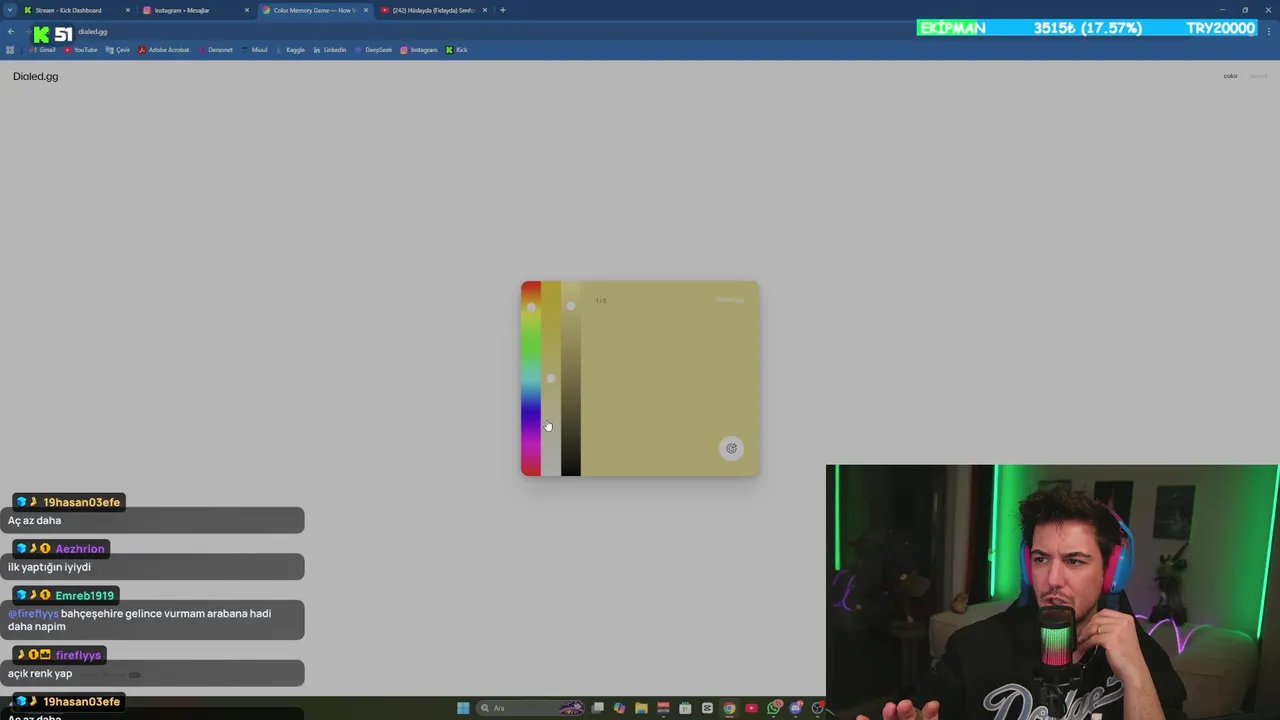Open Microsoft Store from taskbar
Image resolution: width=1280 pixels, height=720 pixels.
click(x=685, y=708)
